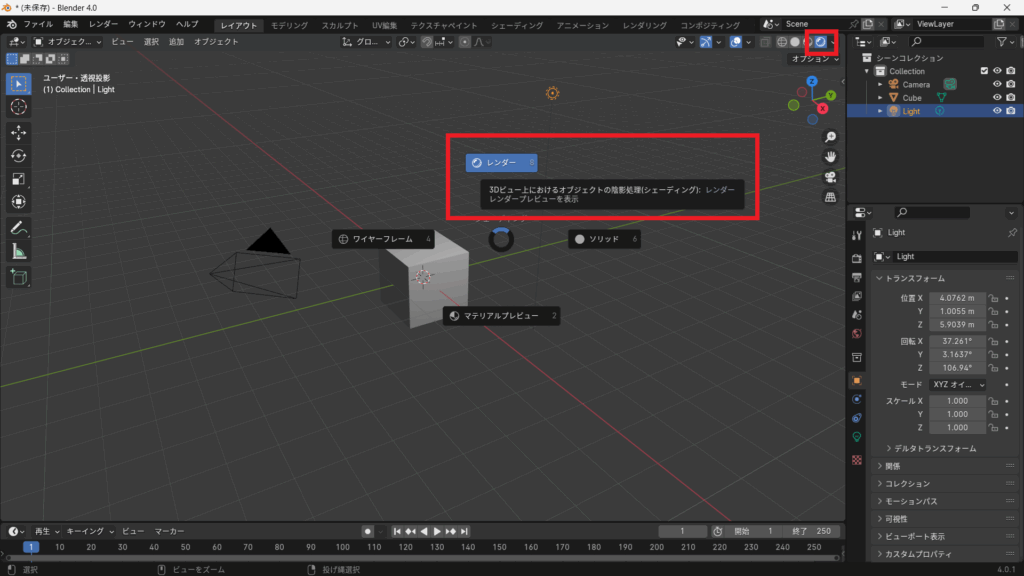Hide Camera in viewport via eye icon

click(997, 84)
